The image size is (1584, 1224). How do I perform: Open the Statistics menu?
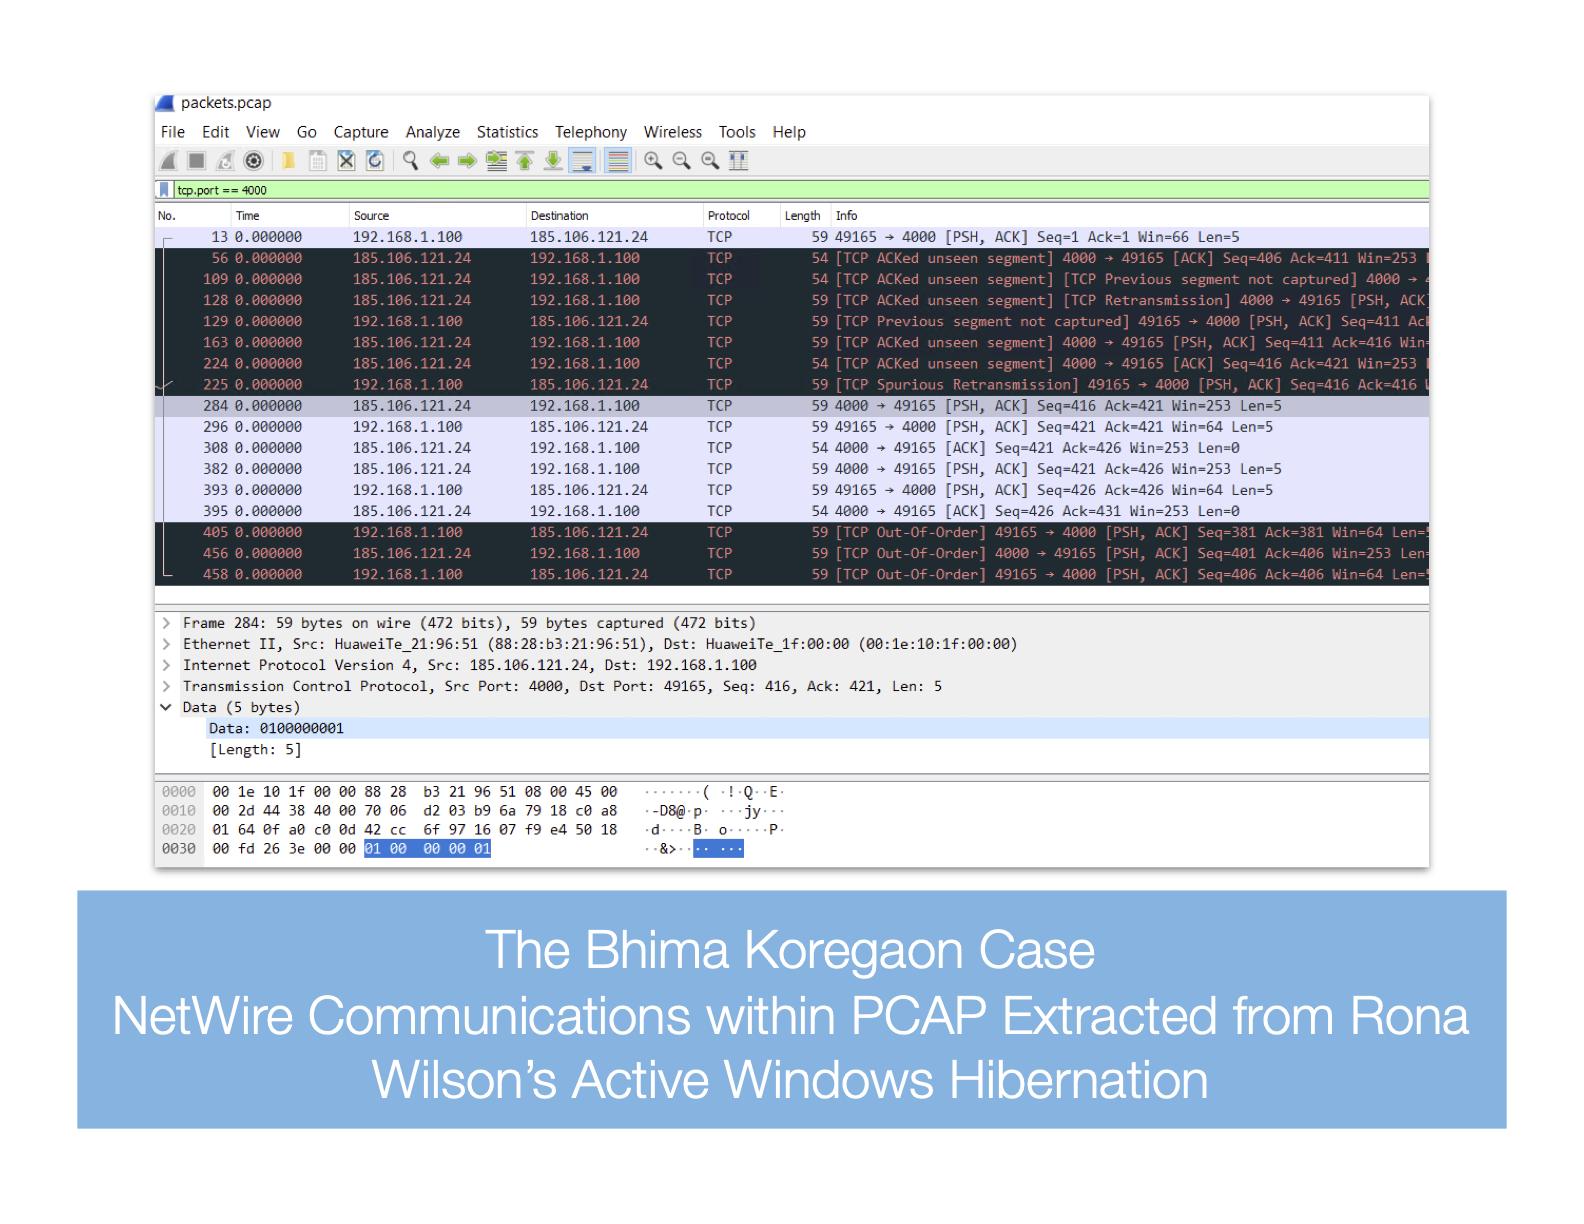coord(507,132)
